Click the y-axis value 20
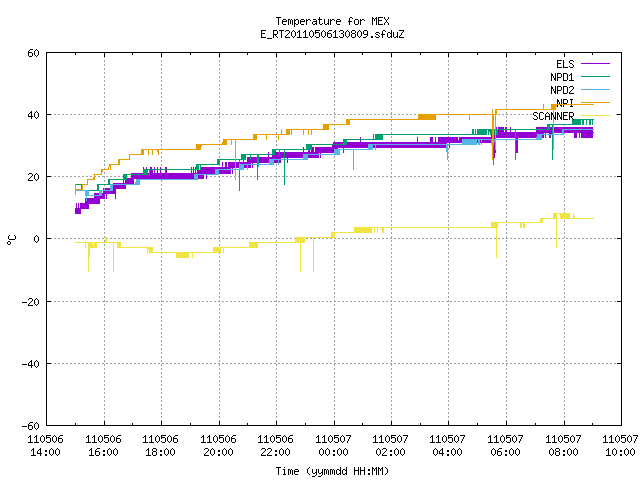The image size is (640, 480). point(33,177)
